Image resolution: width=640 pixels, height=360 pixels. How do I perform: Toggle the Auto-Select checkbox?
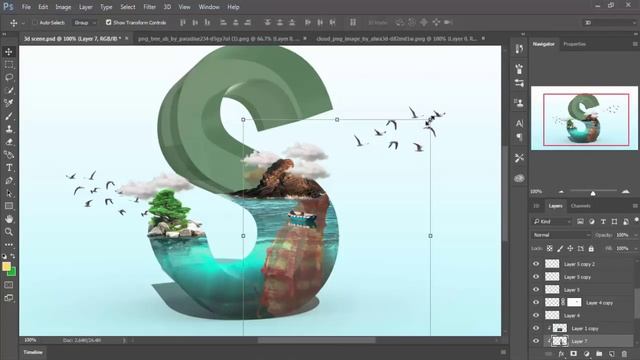click(x=35, y=22)
